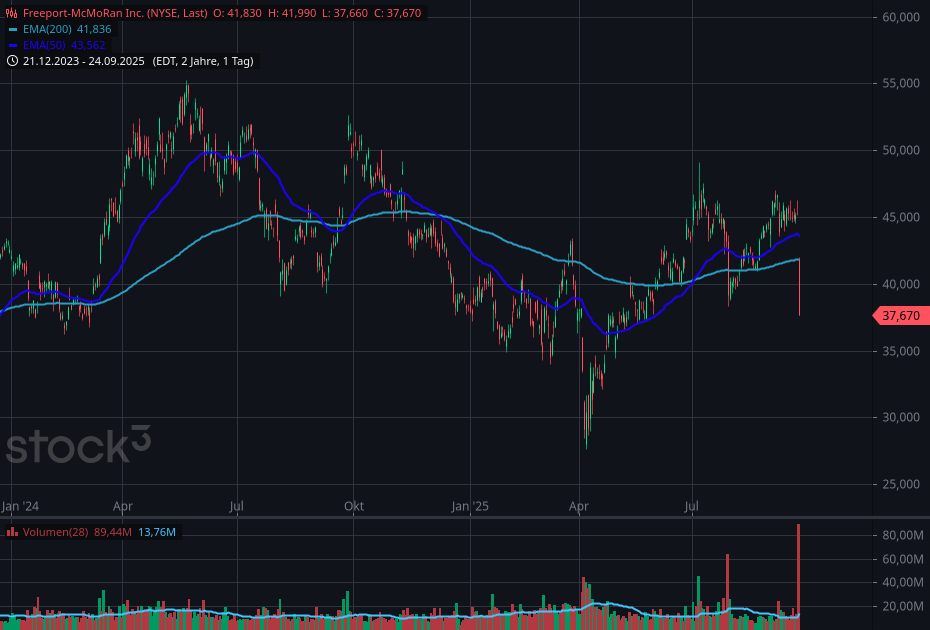Click the Jan '25 label on time axis

469,507
